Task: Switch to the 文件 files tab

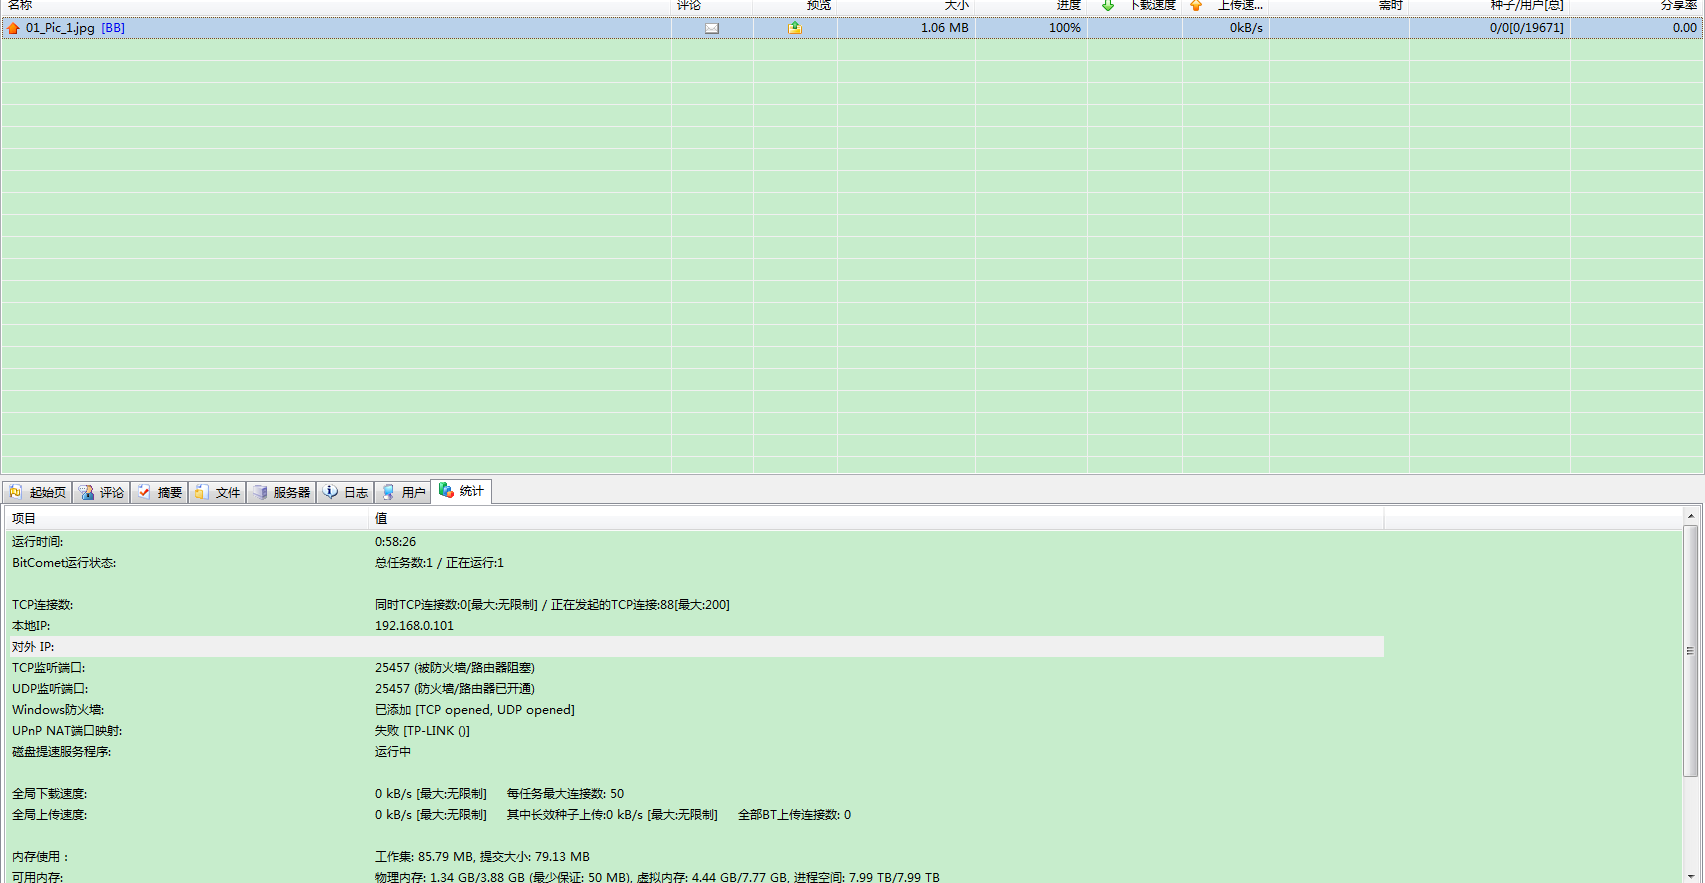Action: tap(218, 492)
